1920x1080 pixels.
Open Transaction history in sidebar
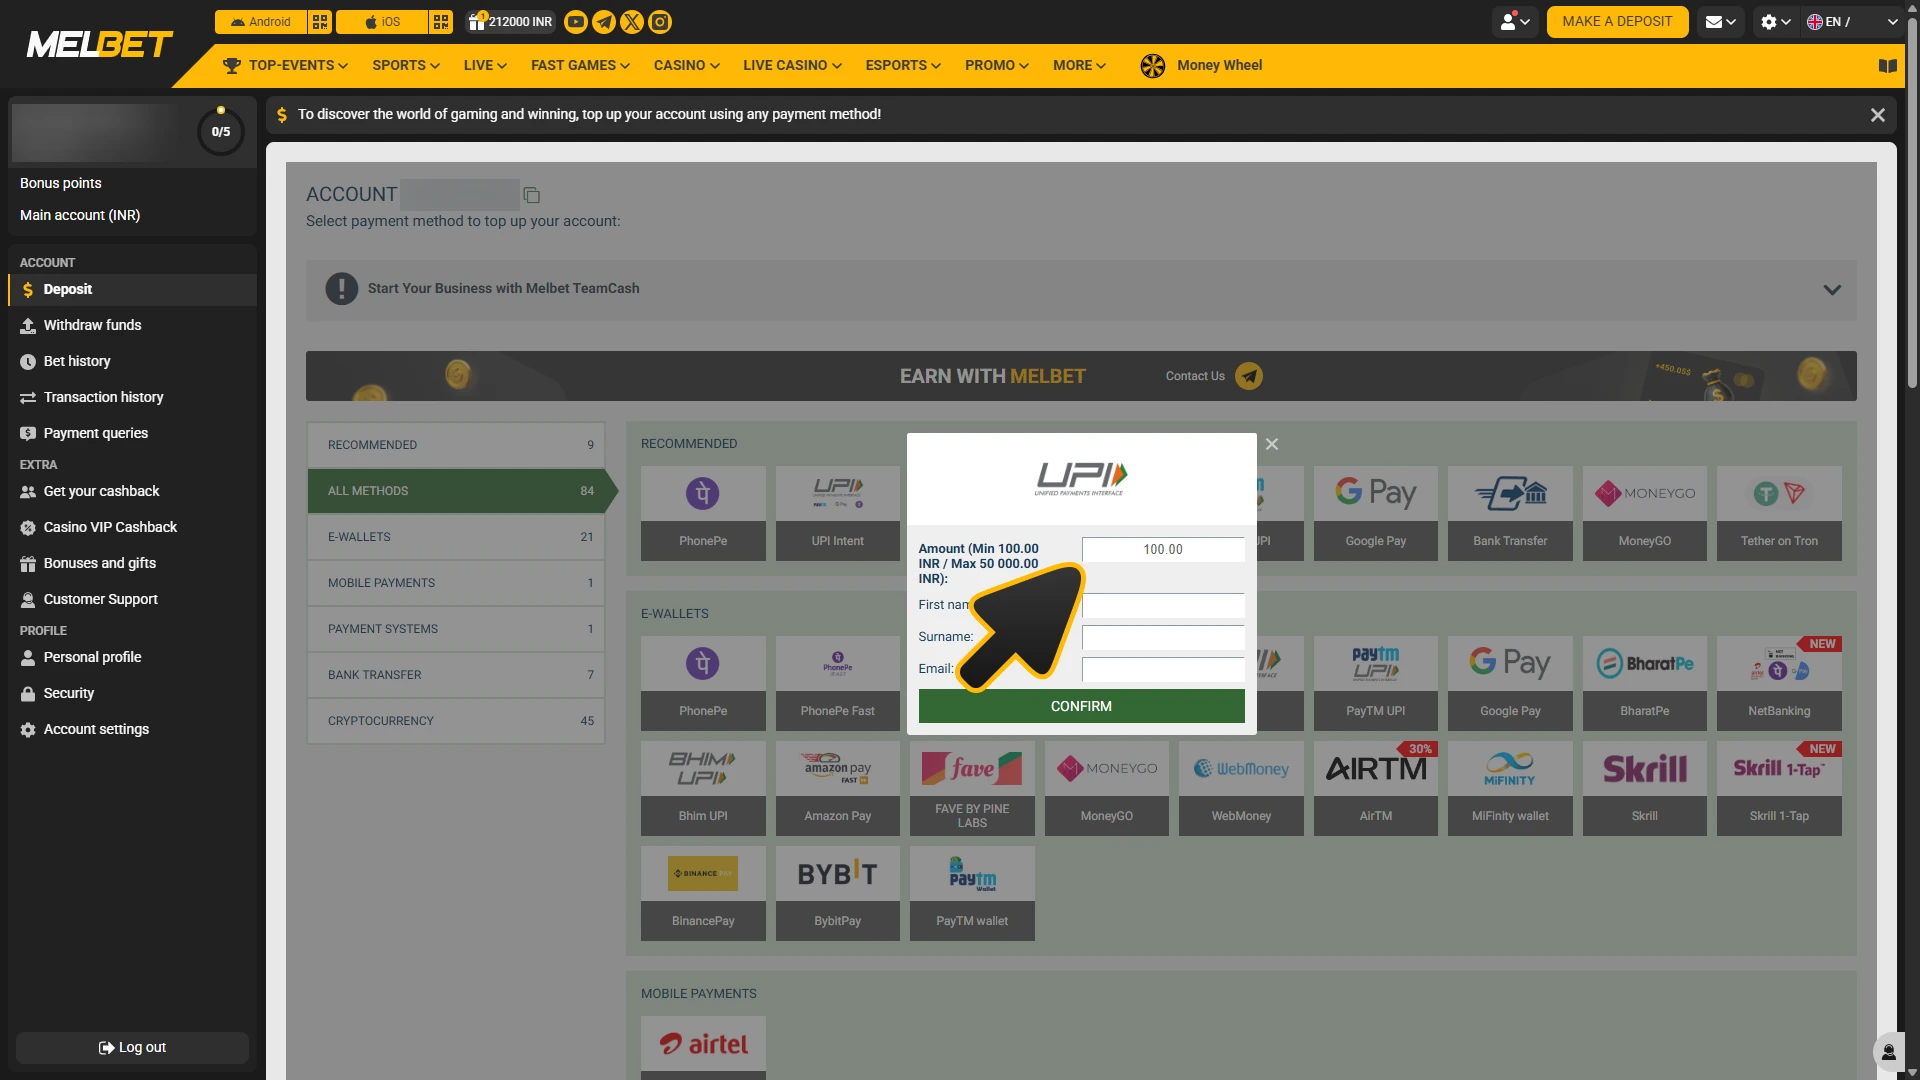pyautogui.click(x=132, y=397)
